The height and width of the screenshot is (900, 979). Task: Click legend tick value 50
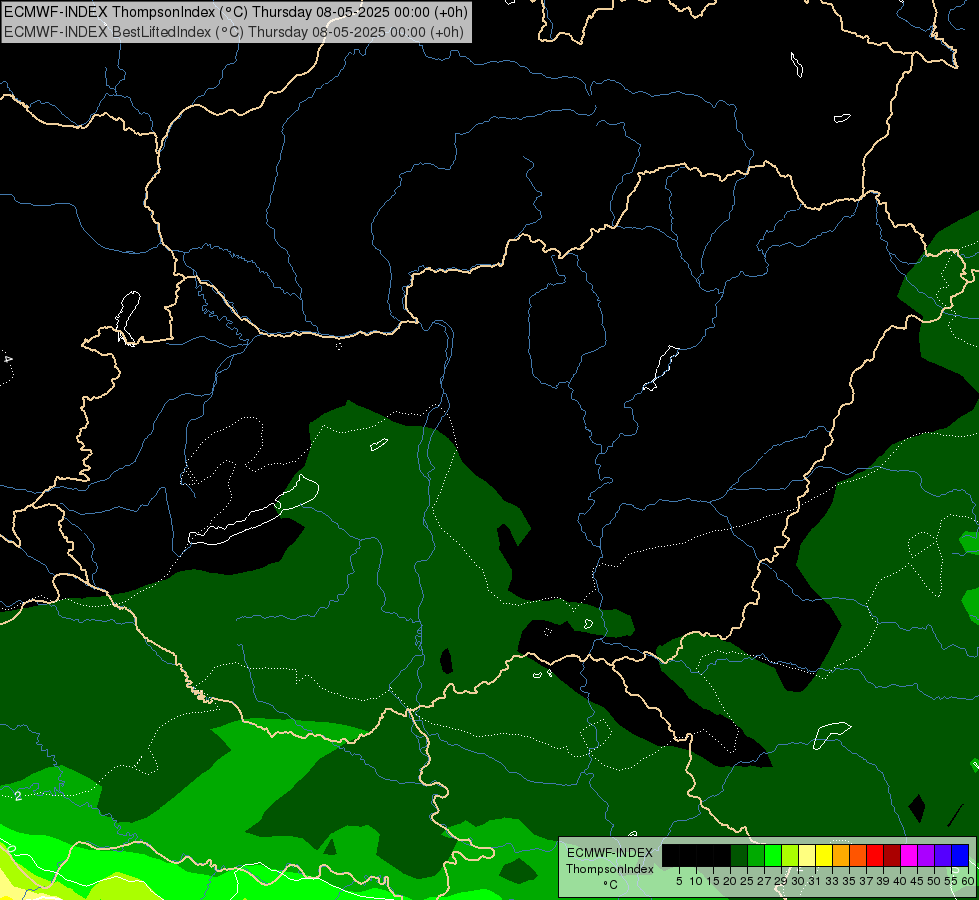click(x=934, y=881)
